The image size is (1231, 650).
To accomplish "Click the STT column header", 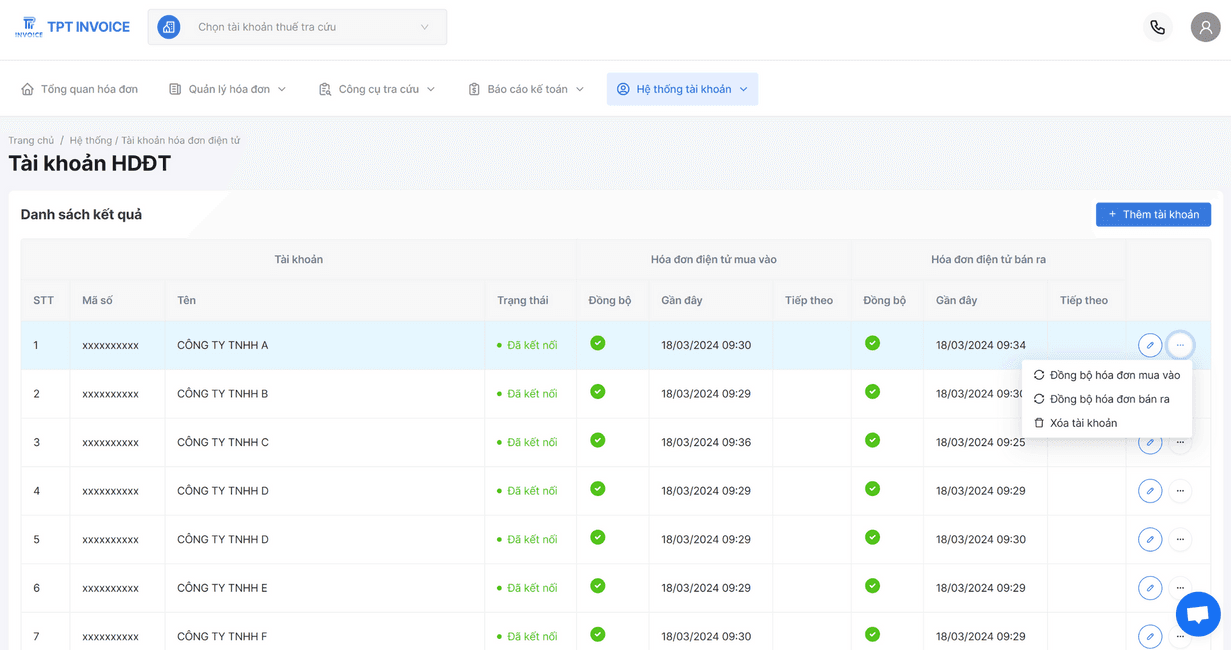I will pos(43,300).
